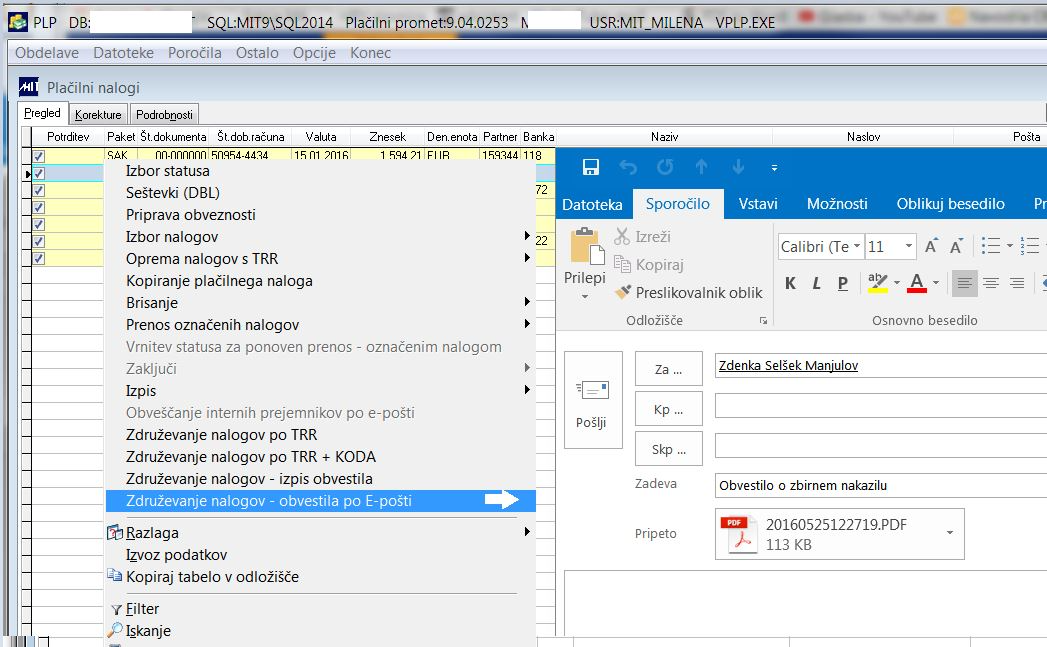The width and height of the screenshot is (1047, 647).
Task: Center the email text
Action: (x=991, y=283)
